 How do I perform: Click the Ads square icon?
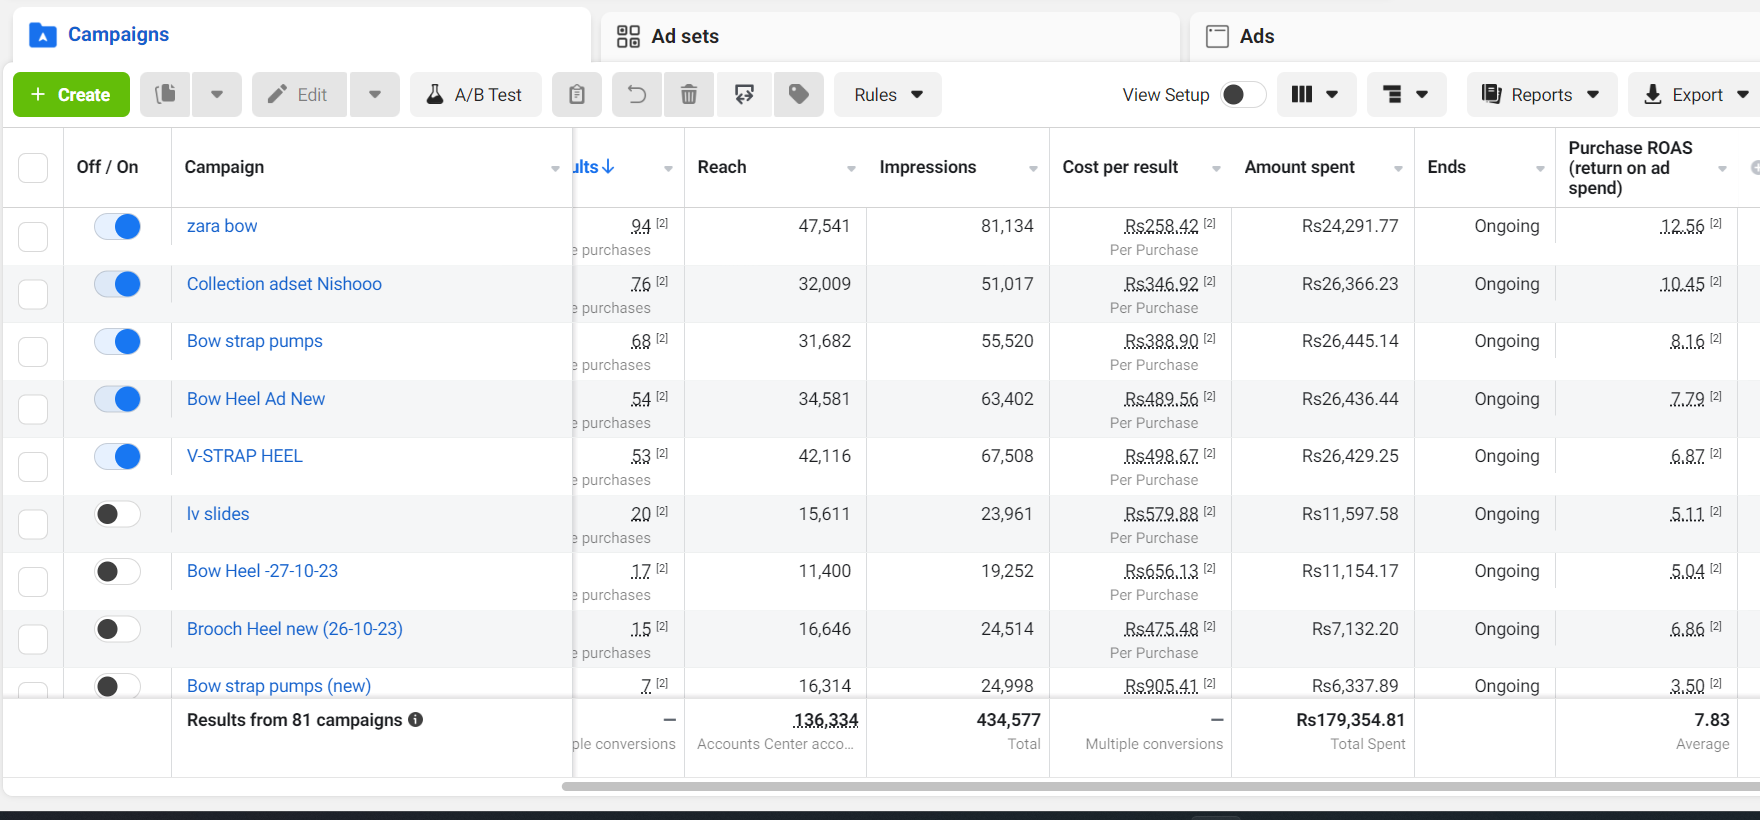pos(1217,37)
